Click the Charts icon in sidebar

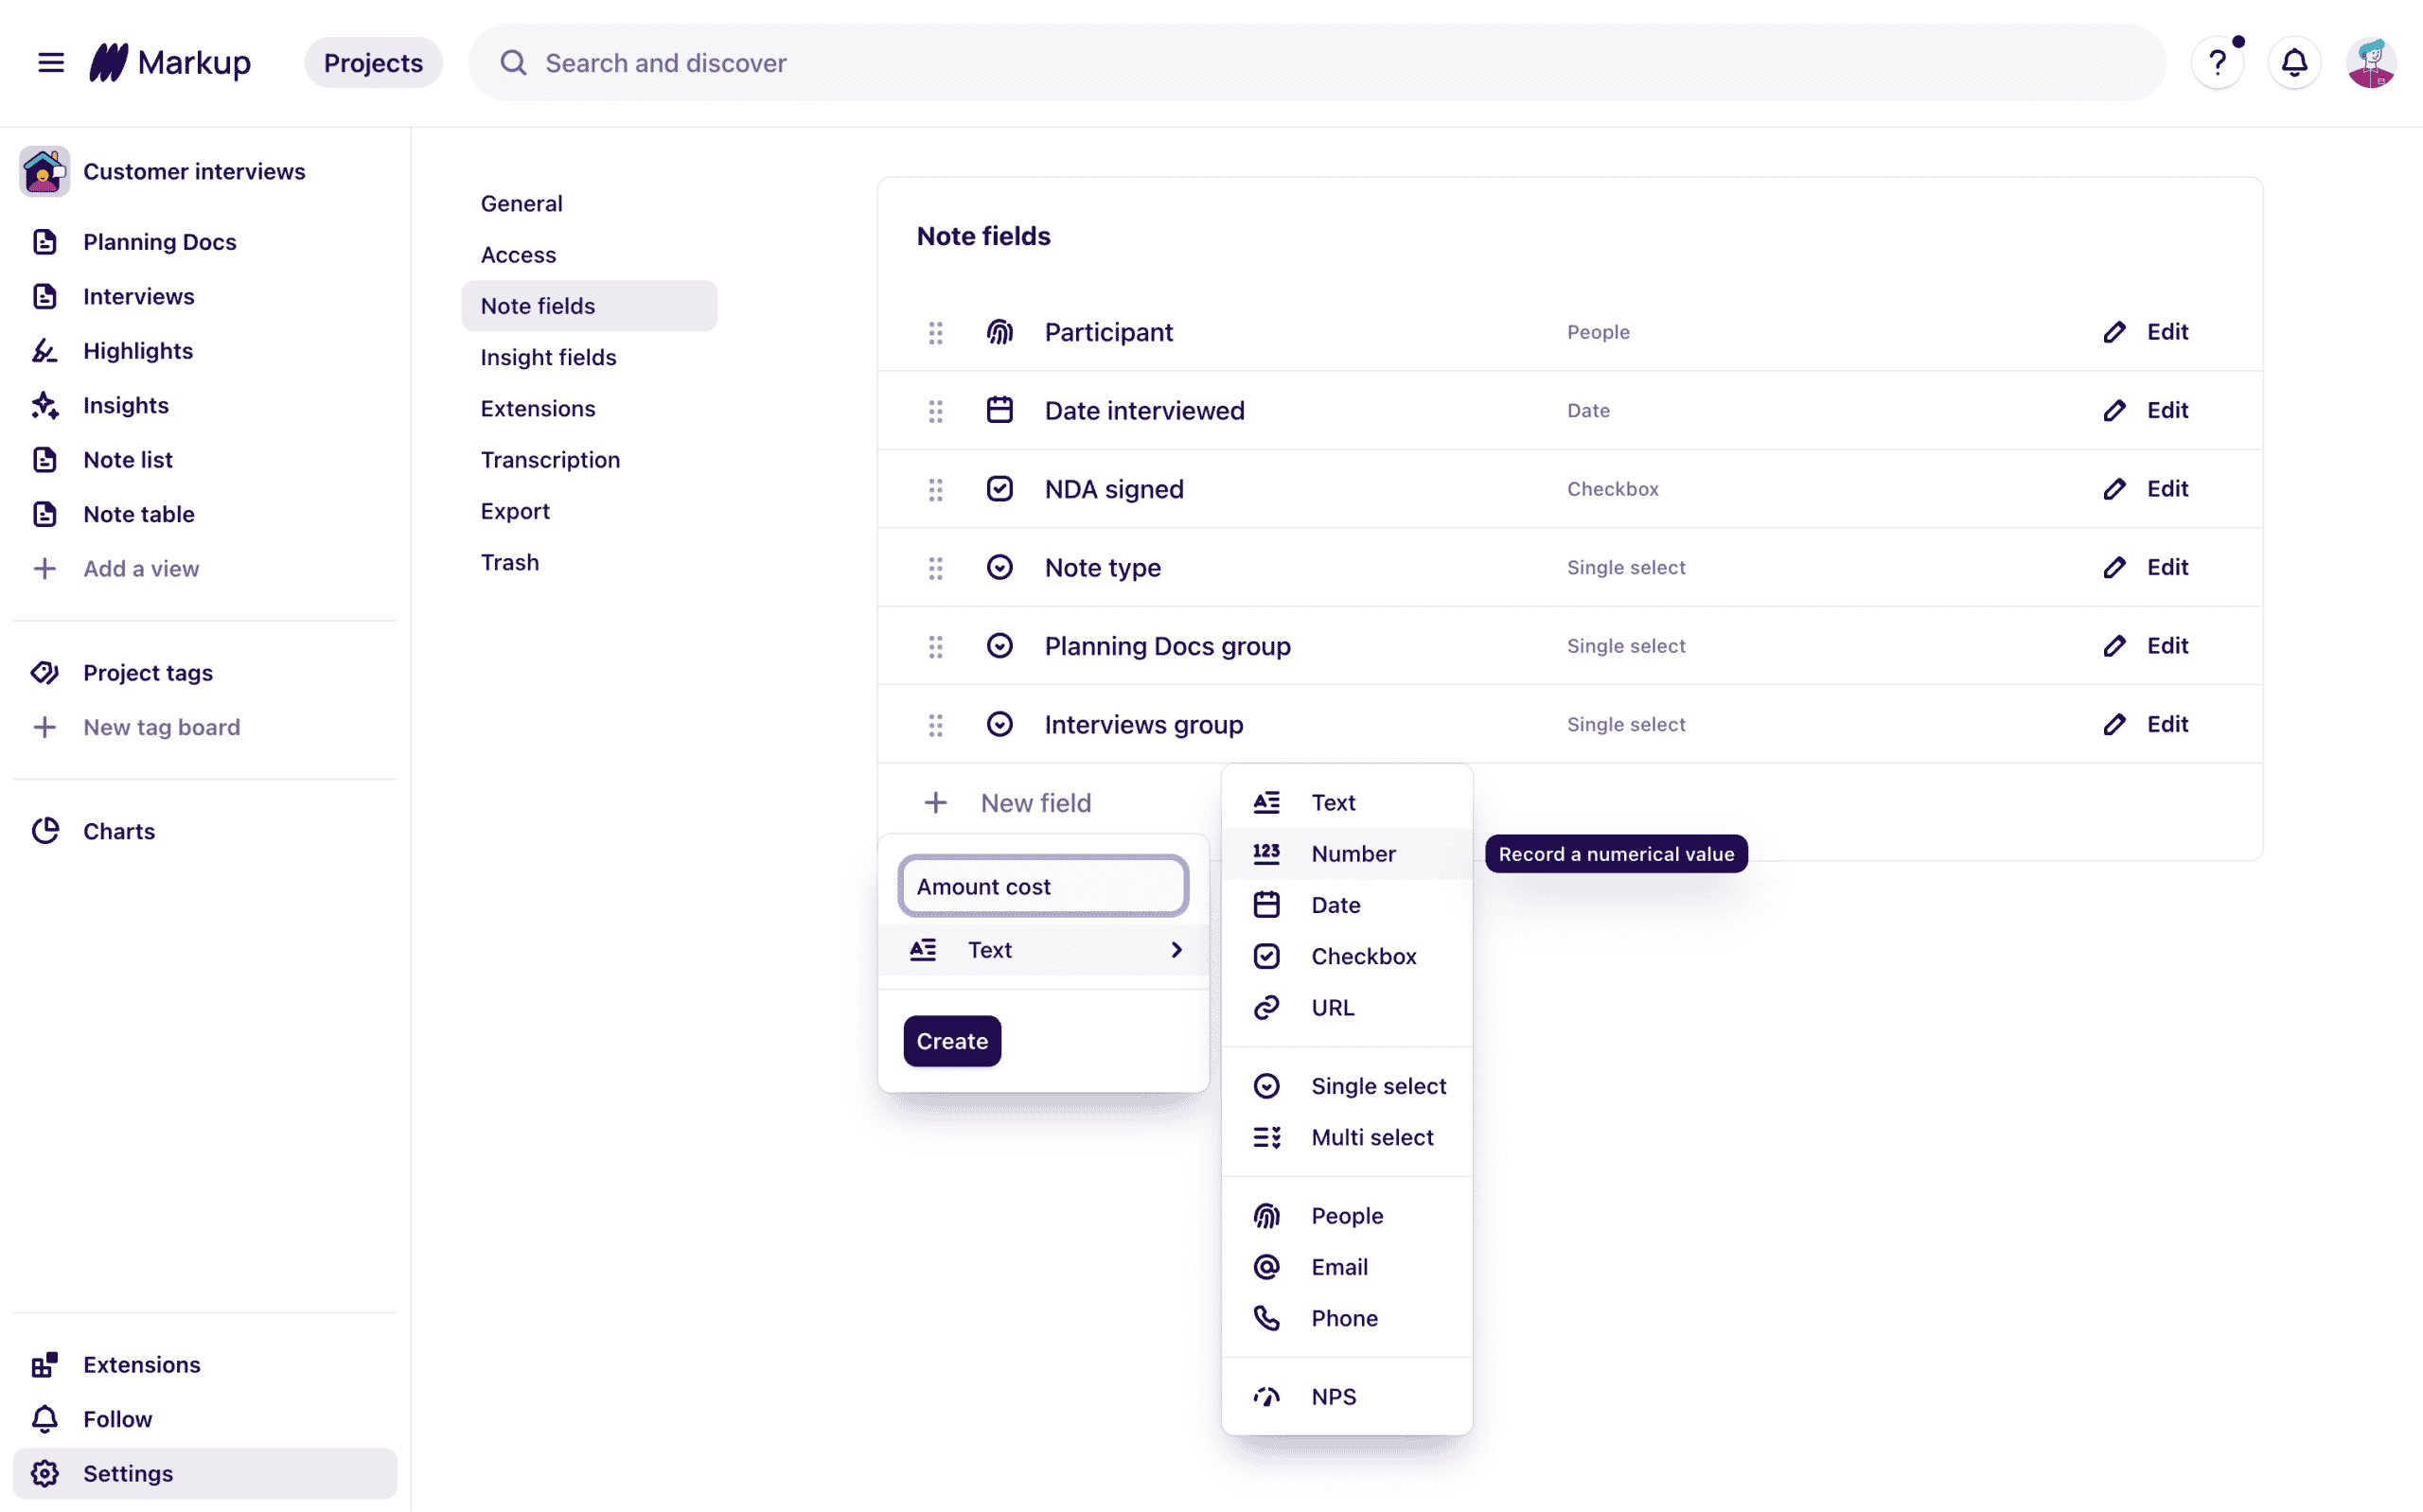[47, 831]
